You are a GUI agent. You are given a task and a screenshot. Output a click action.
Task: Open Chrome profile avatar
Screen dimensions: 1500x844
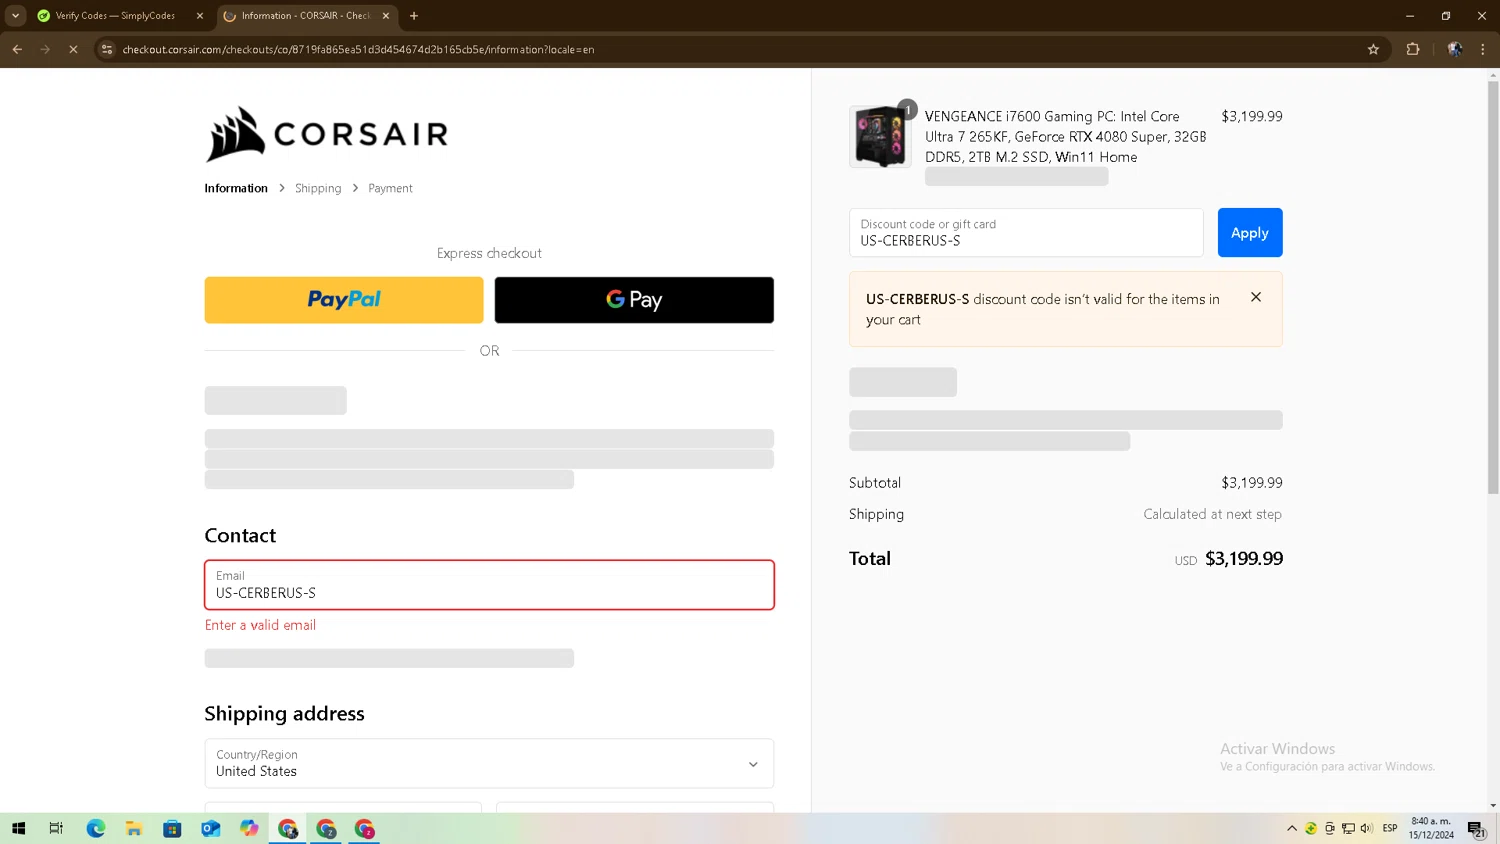point(1455,49)
